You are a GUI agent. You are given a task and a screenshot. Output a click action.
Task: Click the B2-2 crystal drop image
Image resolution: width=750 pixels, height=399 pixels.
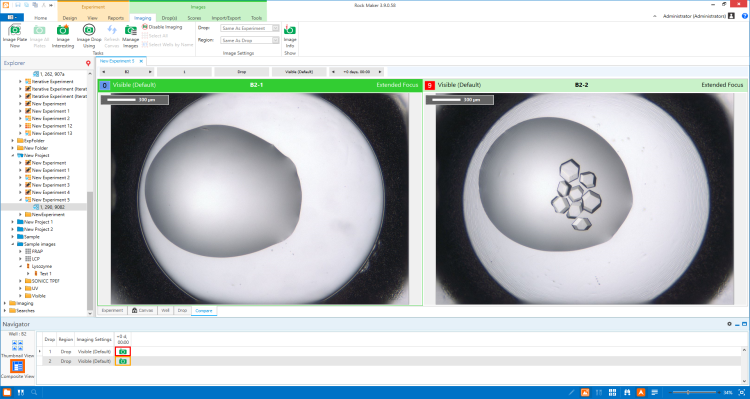(585, 199)
